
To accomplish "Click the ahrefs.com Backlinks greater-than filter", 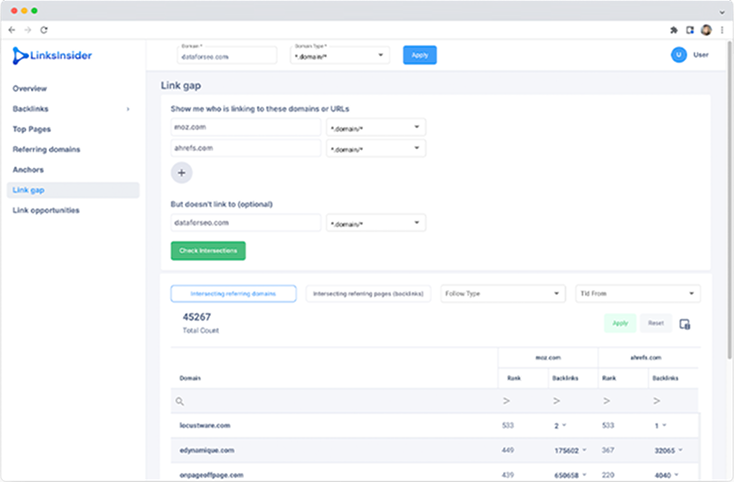I will click(657, 401).
